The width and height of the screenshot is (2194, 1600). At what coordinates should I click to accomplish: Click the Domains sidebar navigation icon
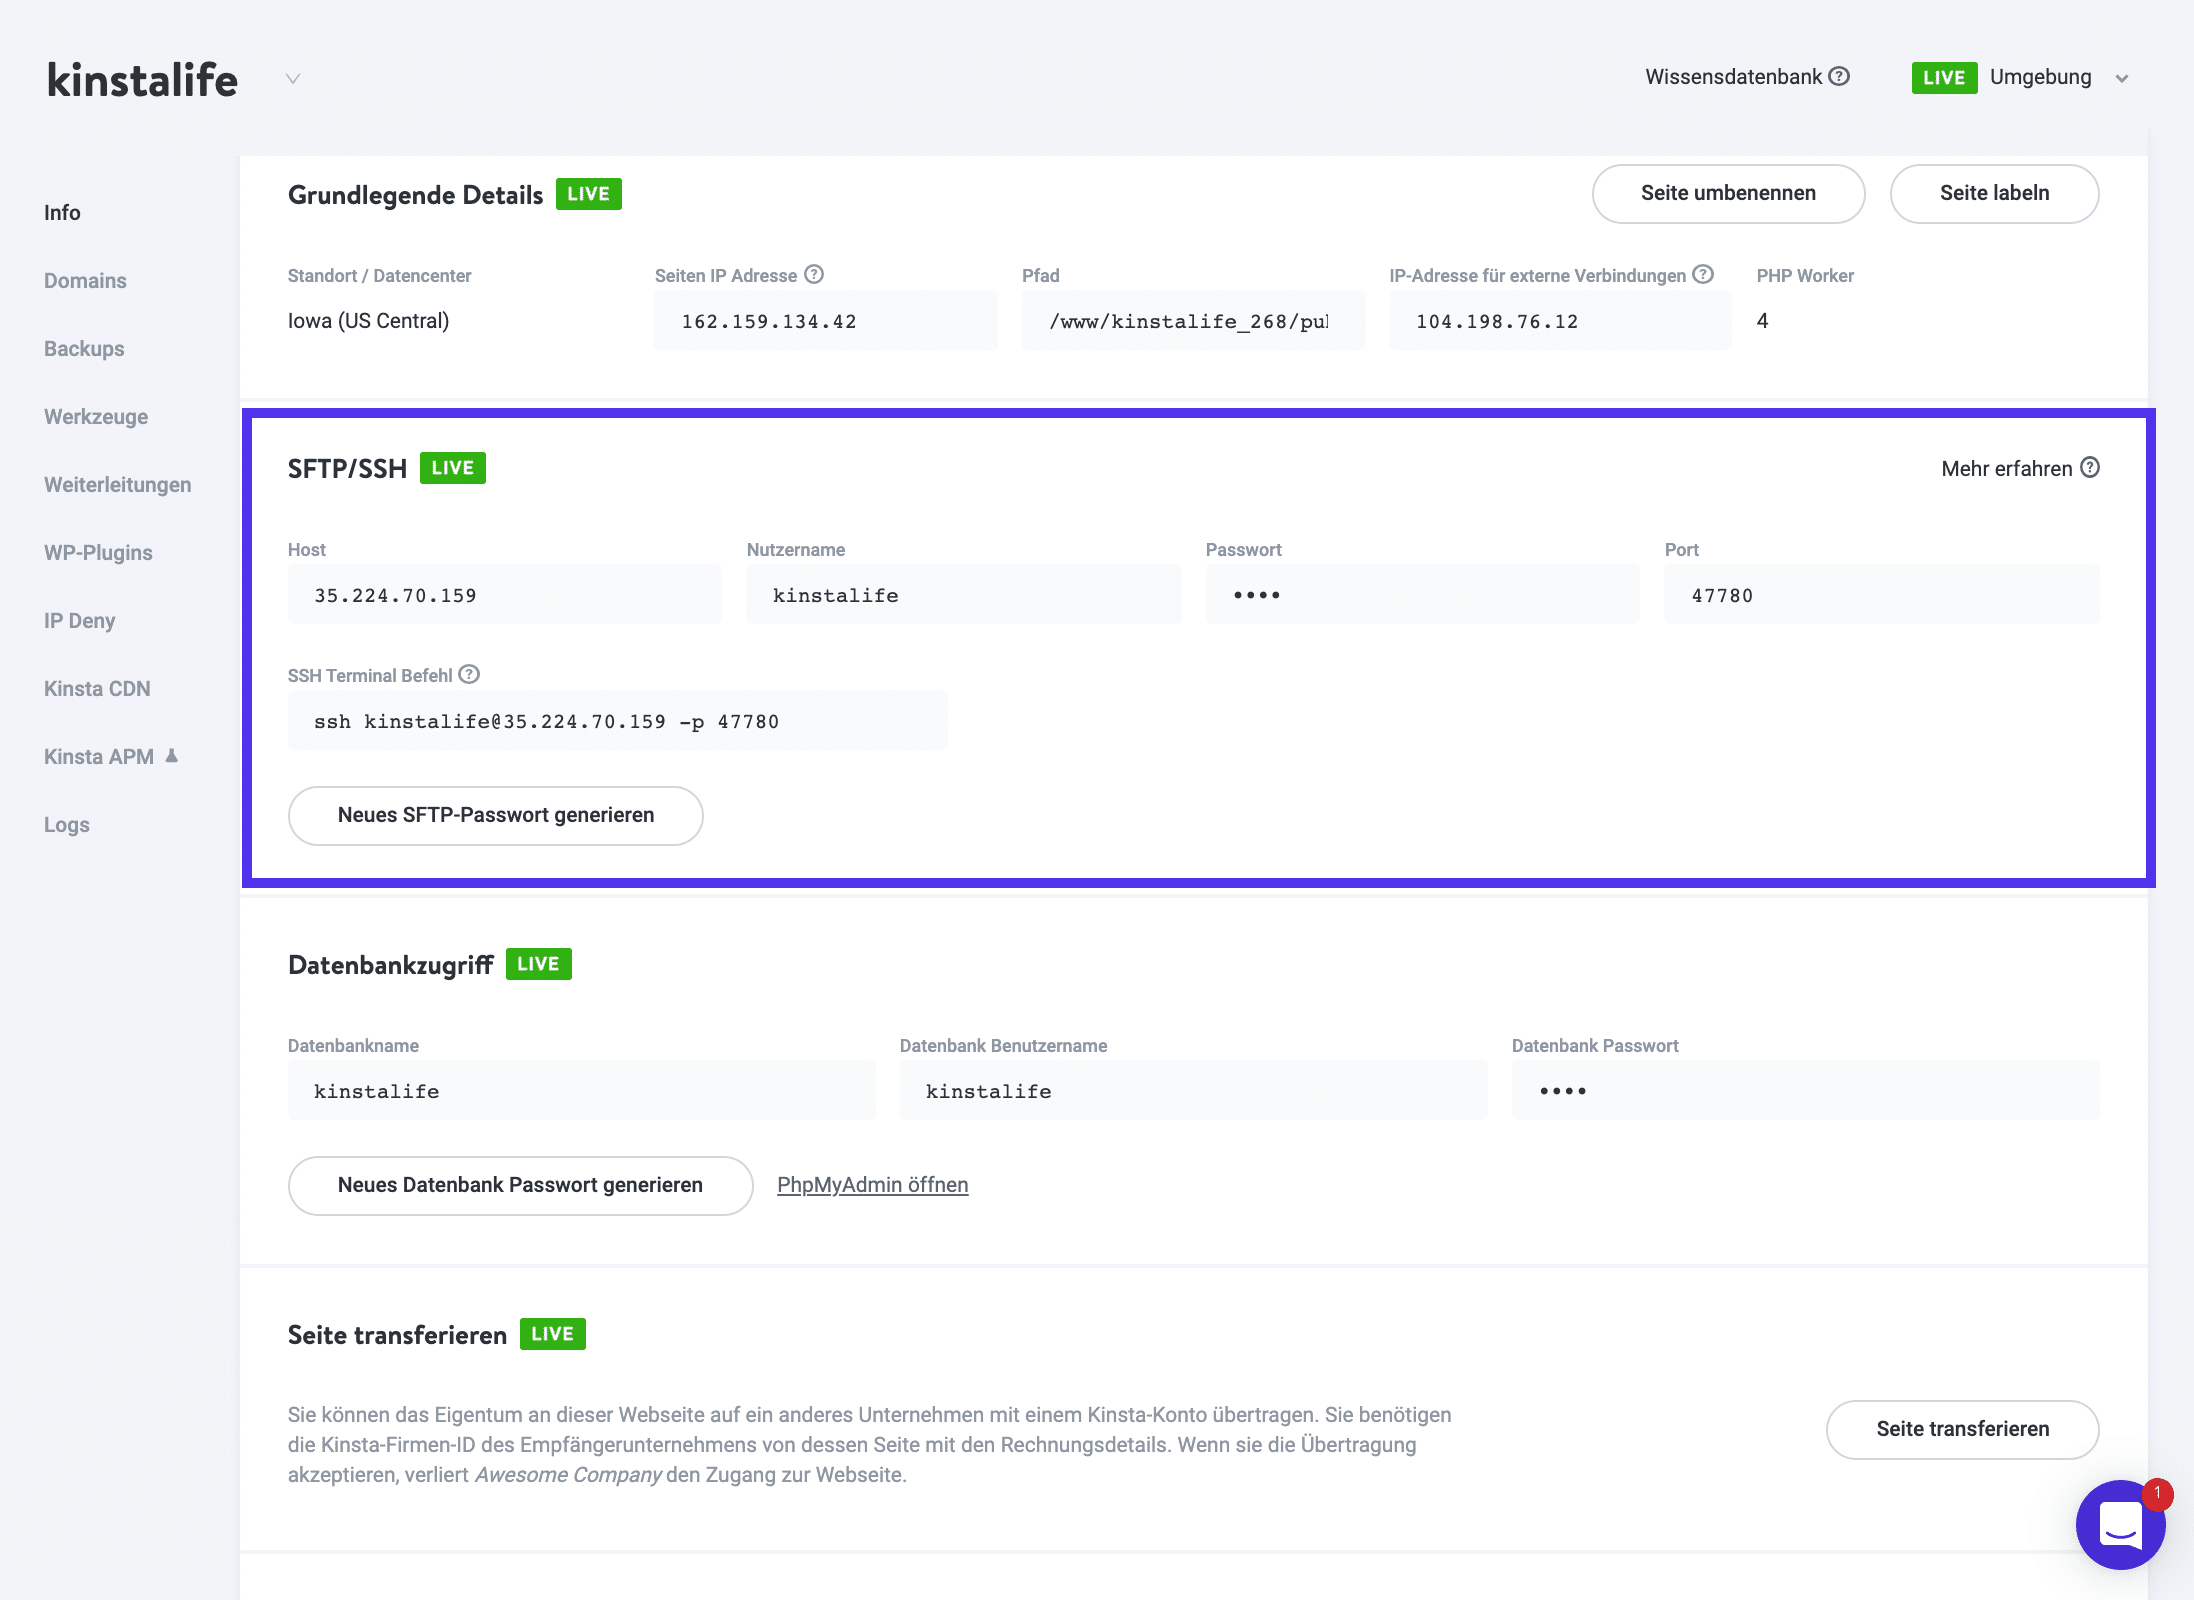click(89, 279)
